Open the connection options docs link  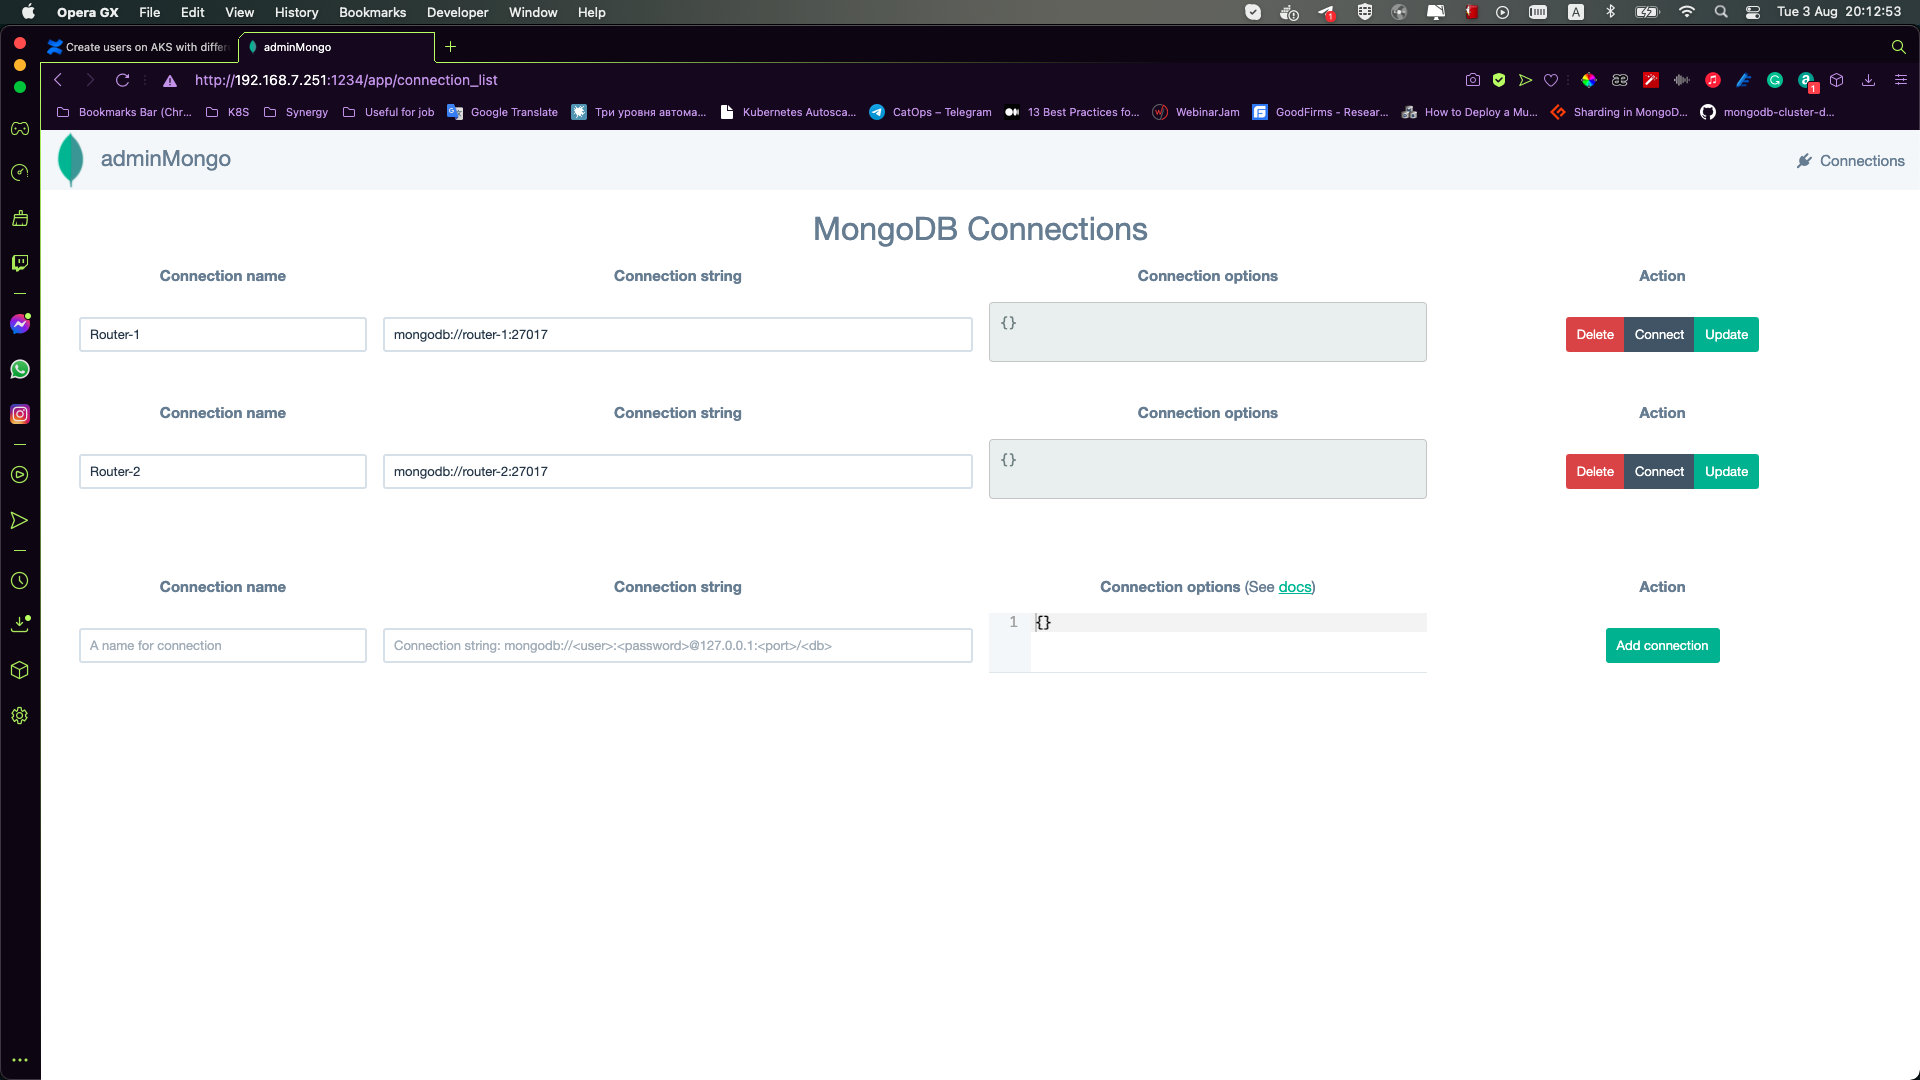pyautogui.click(x=1294, y=587)
